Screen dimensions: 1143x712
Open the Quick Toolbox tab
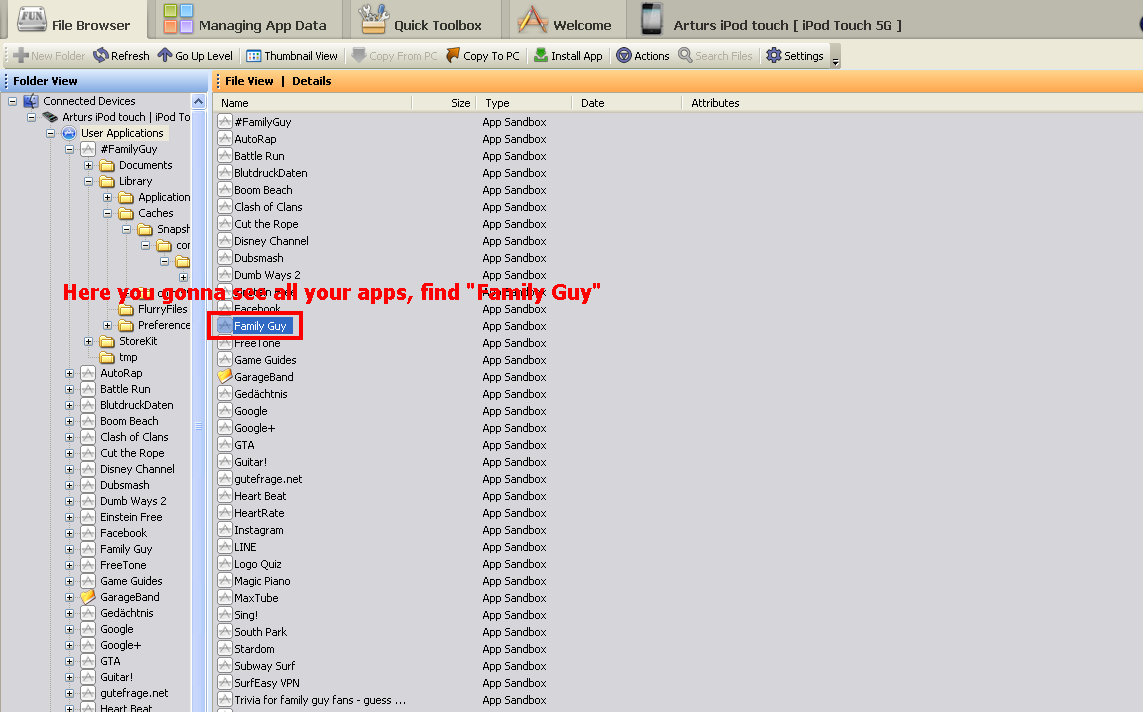[x=422, y=20]
